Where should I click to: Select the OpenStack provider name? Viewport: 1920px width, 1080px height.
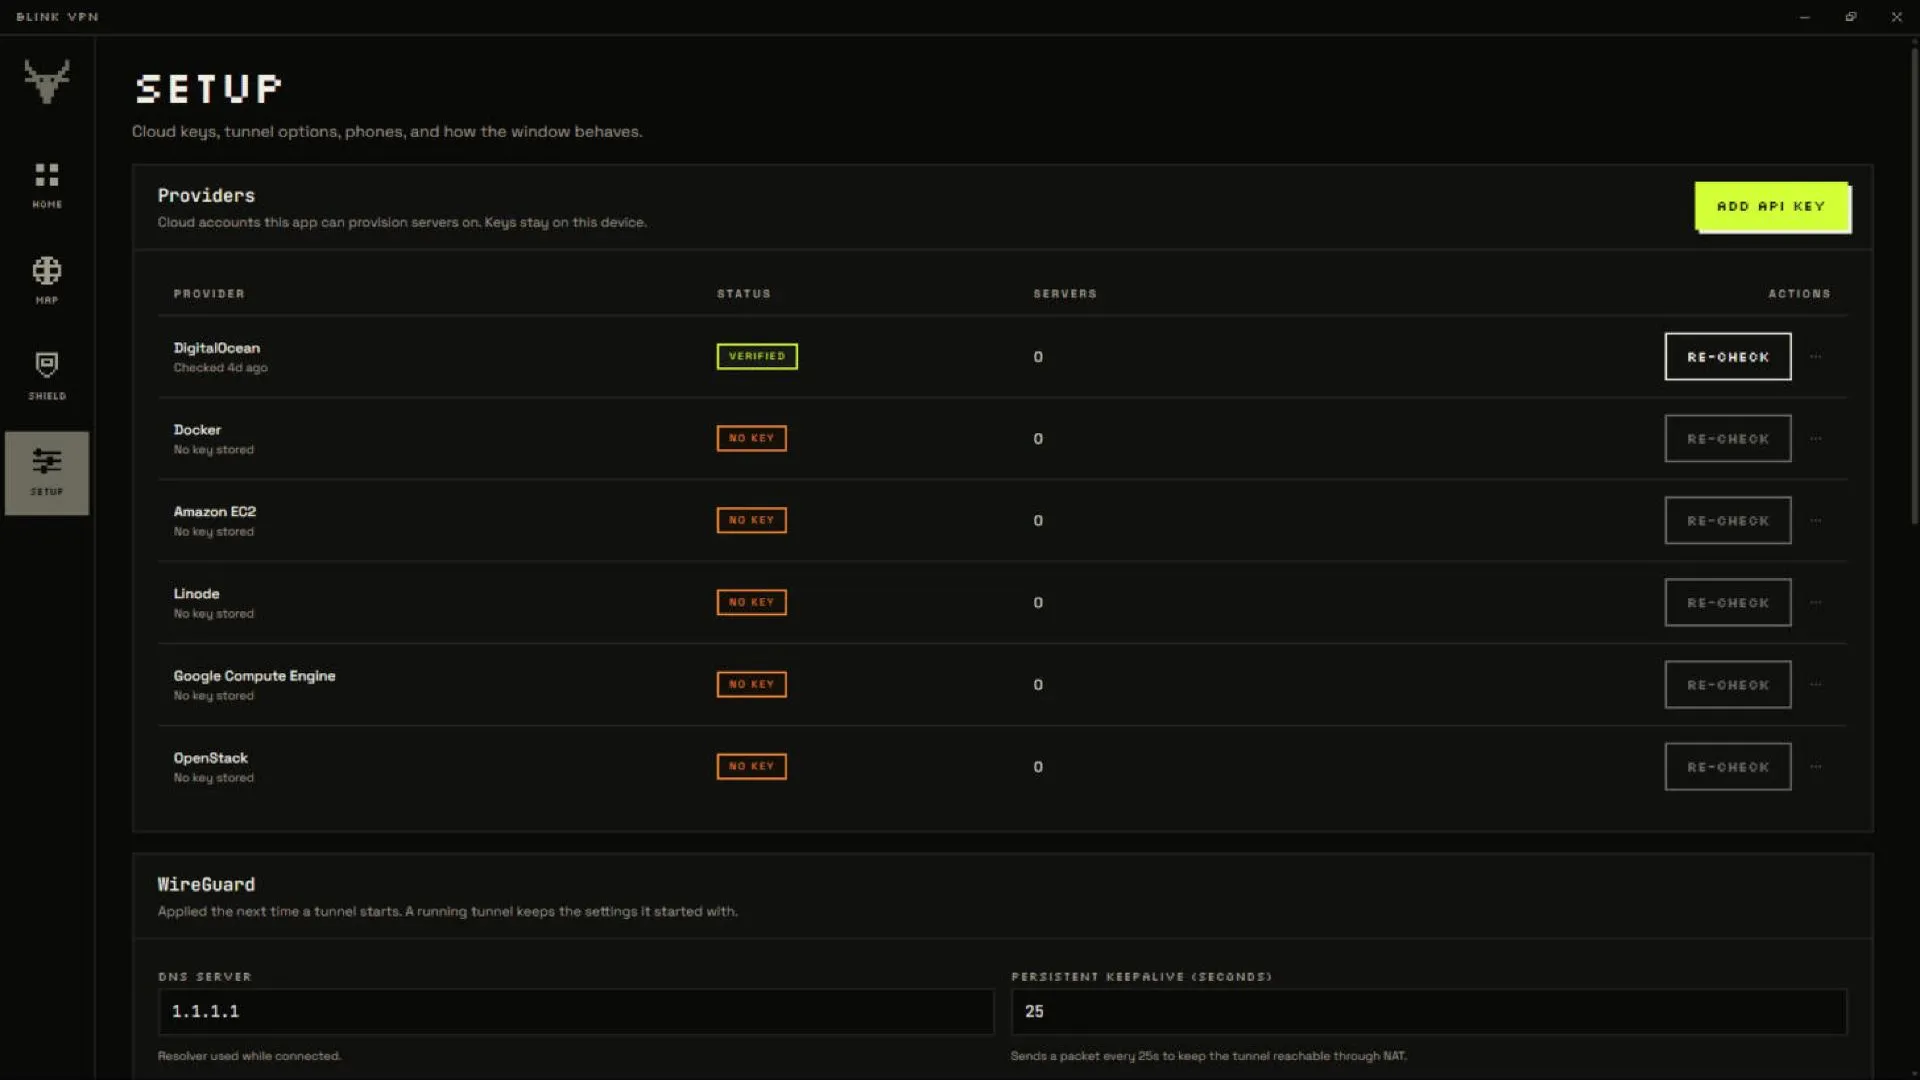(210, 758)
